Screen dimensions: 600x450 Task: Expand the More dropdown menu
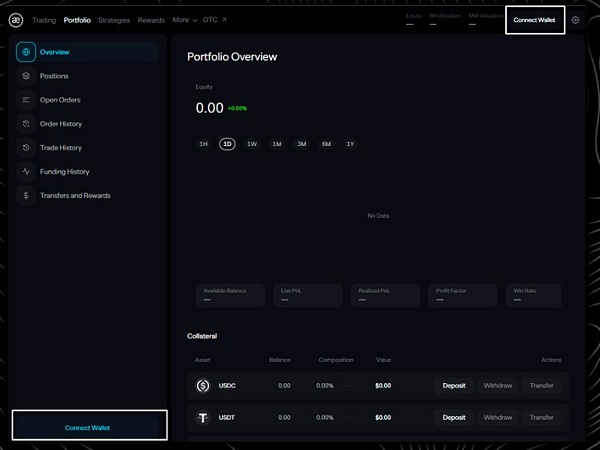click(184, 19)
